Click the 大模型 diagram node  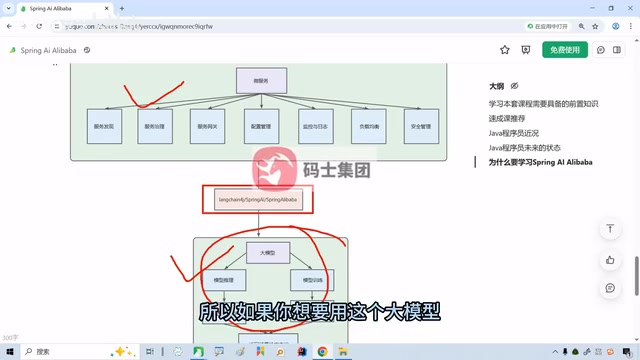[x=268, y=253]
